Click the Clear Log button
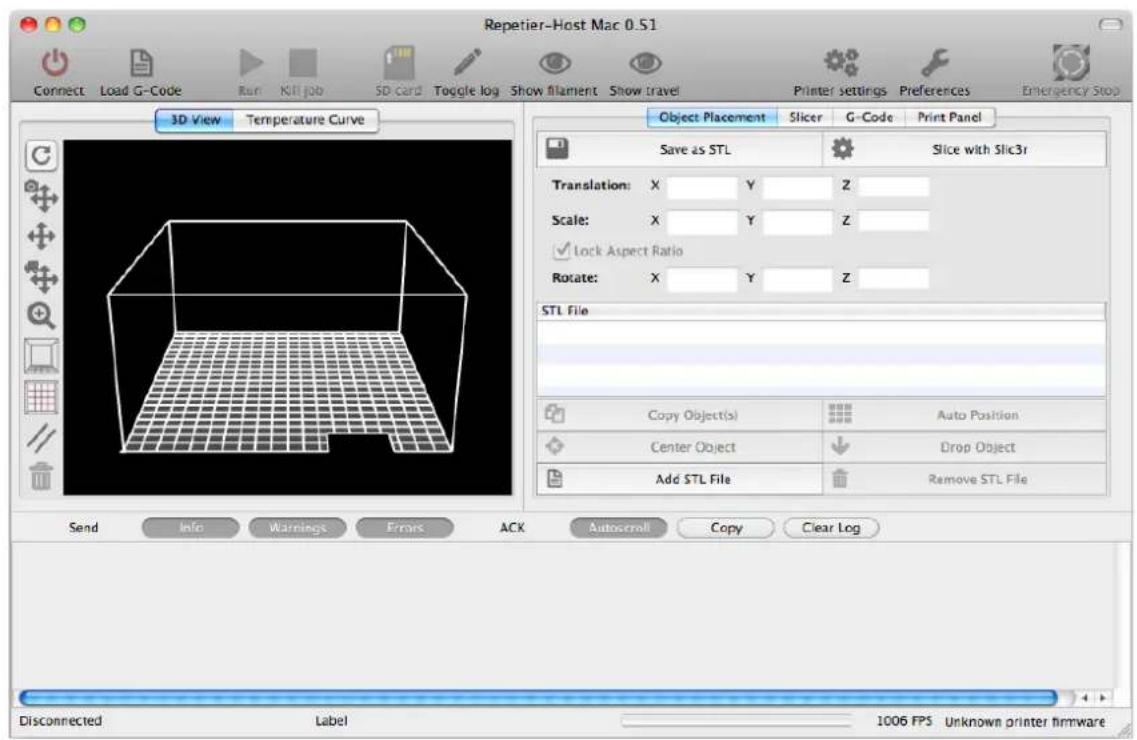 pyautogui.click(x=831, y=528)
